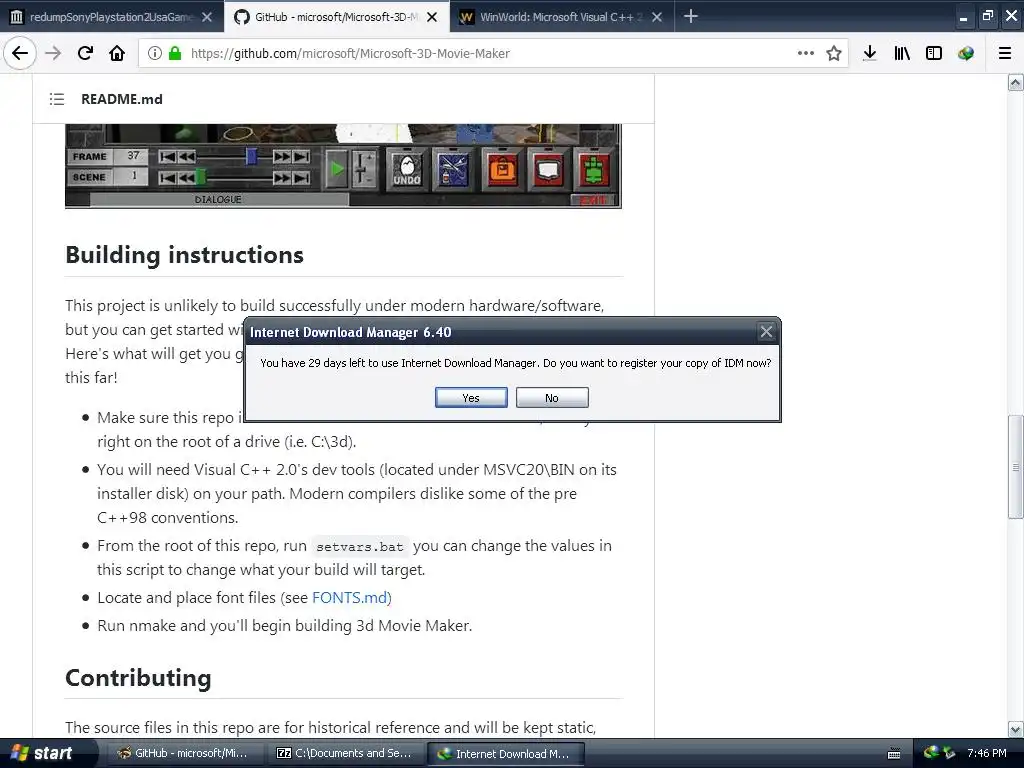1024x768 pixels.
Task: Bookmark this page with the star
Action: [834, 54]
